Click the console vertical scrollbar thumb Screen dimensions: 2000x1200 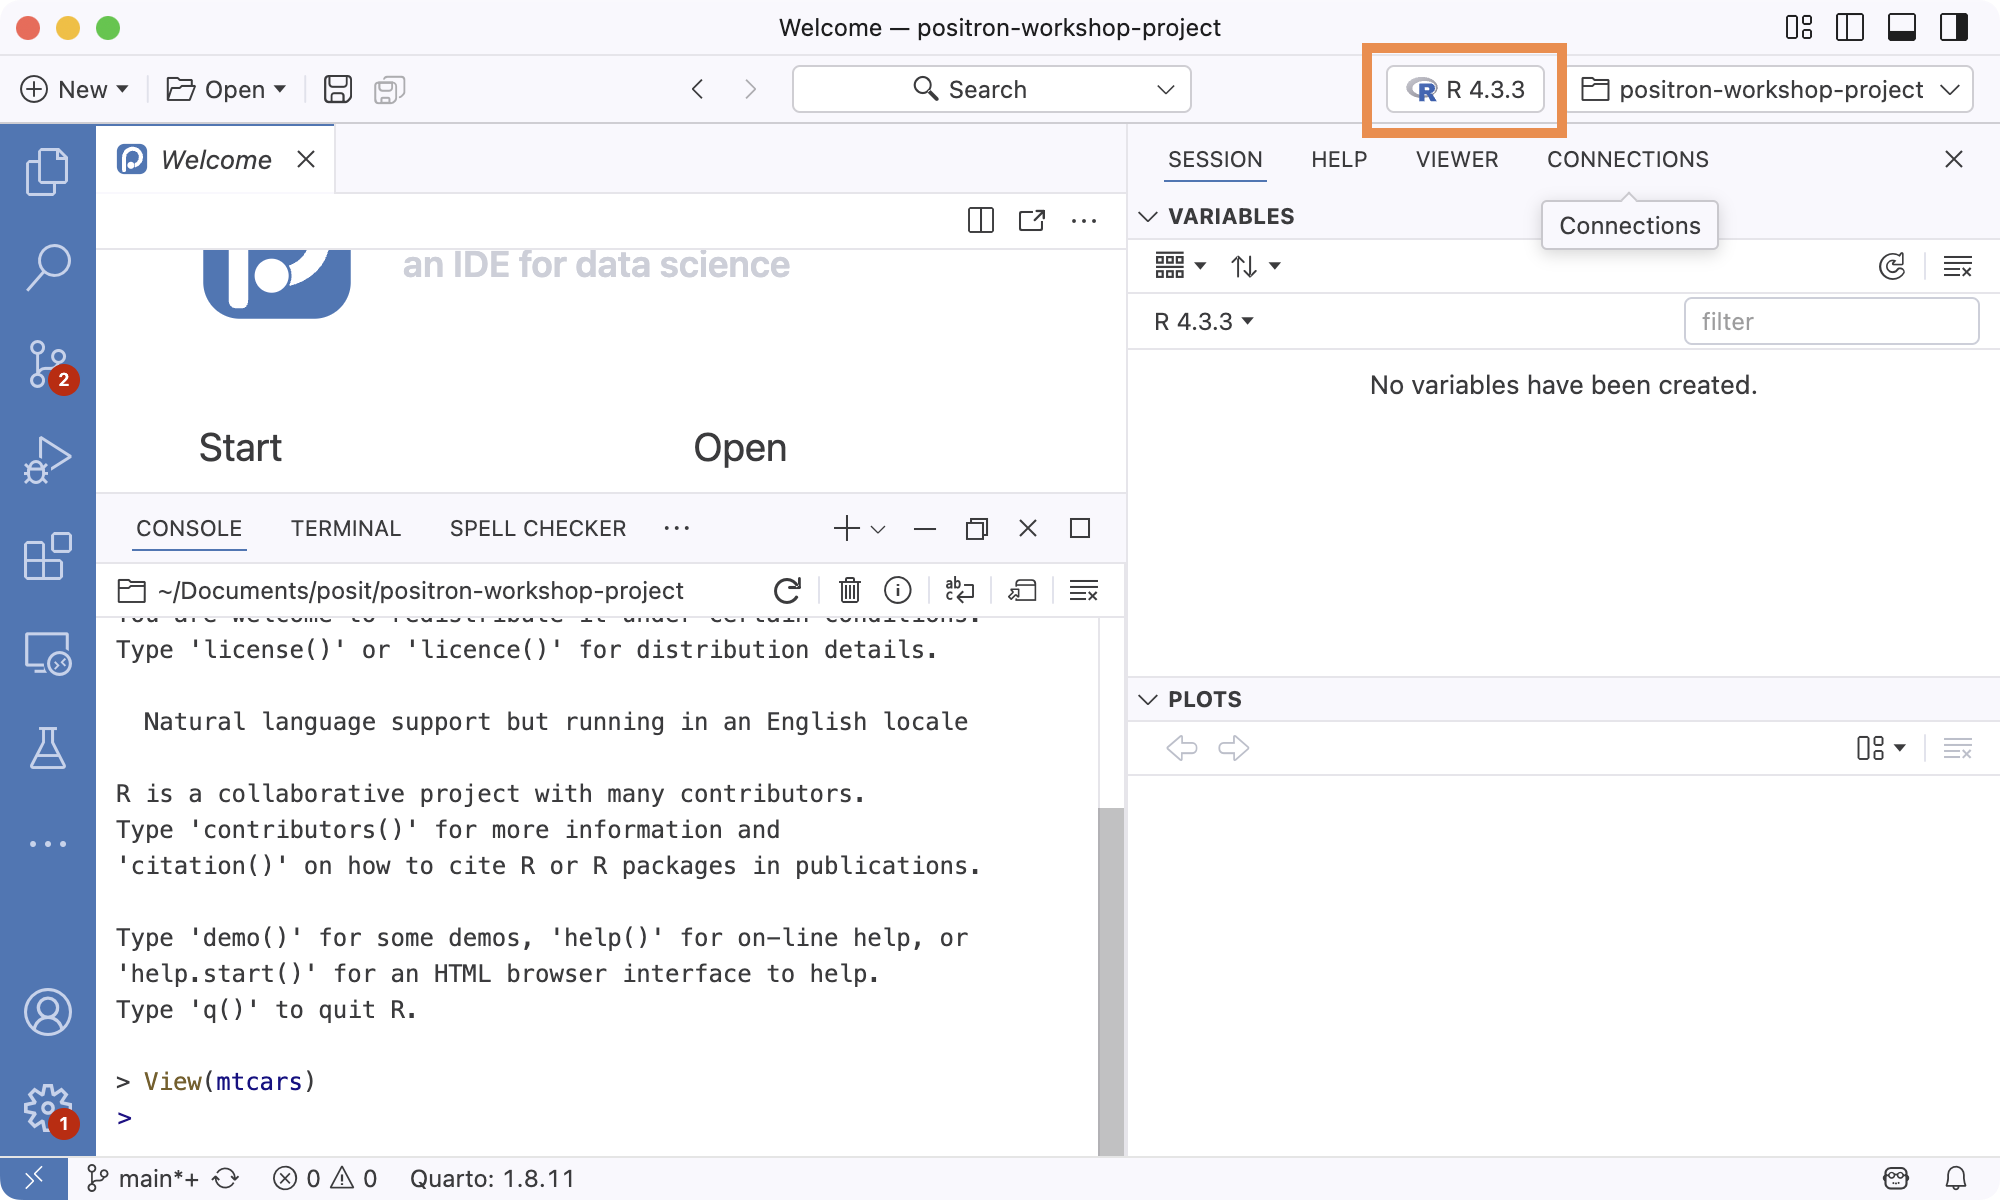tap(1110, 980)
